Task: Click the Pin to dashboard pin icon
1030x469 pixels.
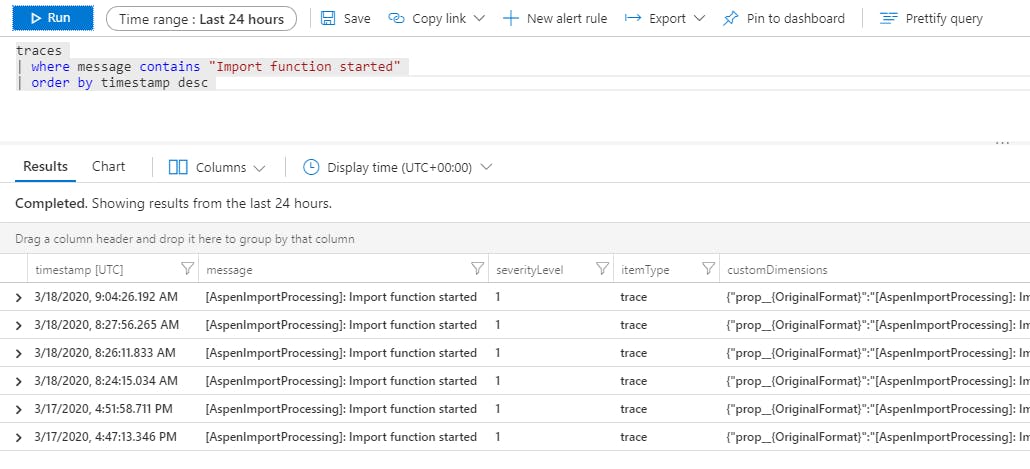Action: pyautogui.click(x=731, y=19)
